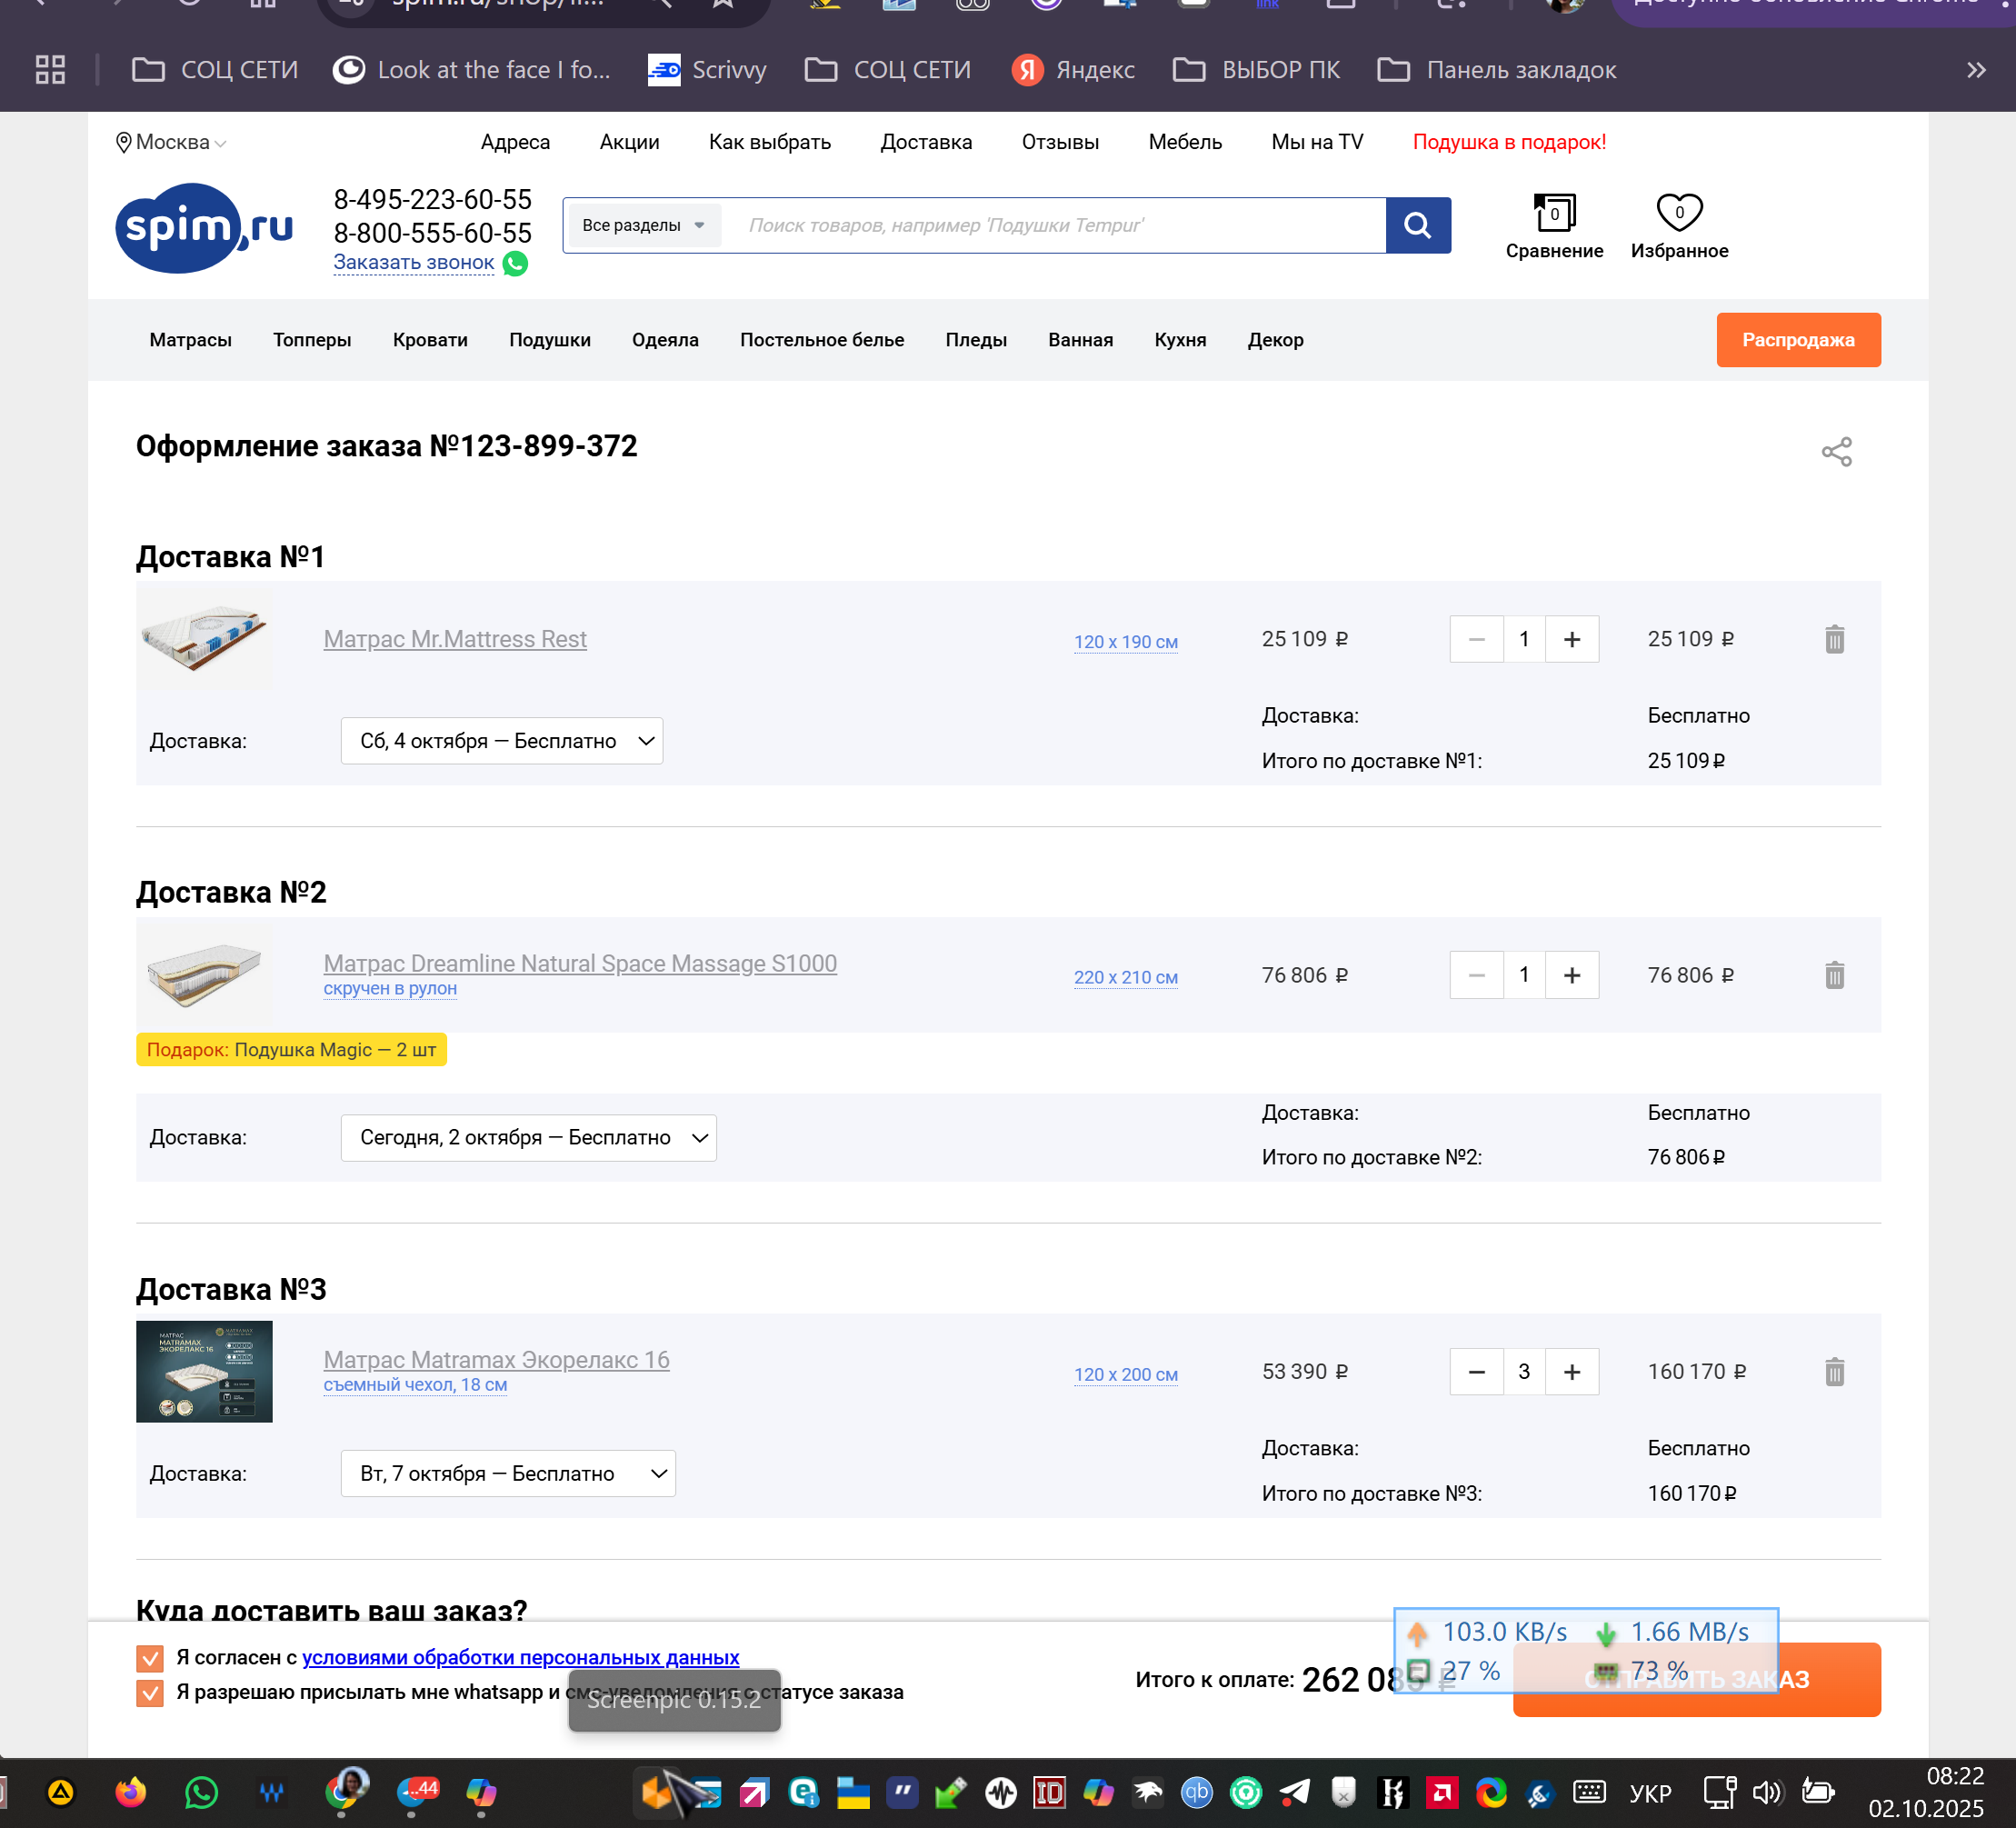Remove Dreamline Natural Space mattress via trash
Screen dimensions: 2016x1828
(x=1834, y=975)
